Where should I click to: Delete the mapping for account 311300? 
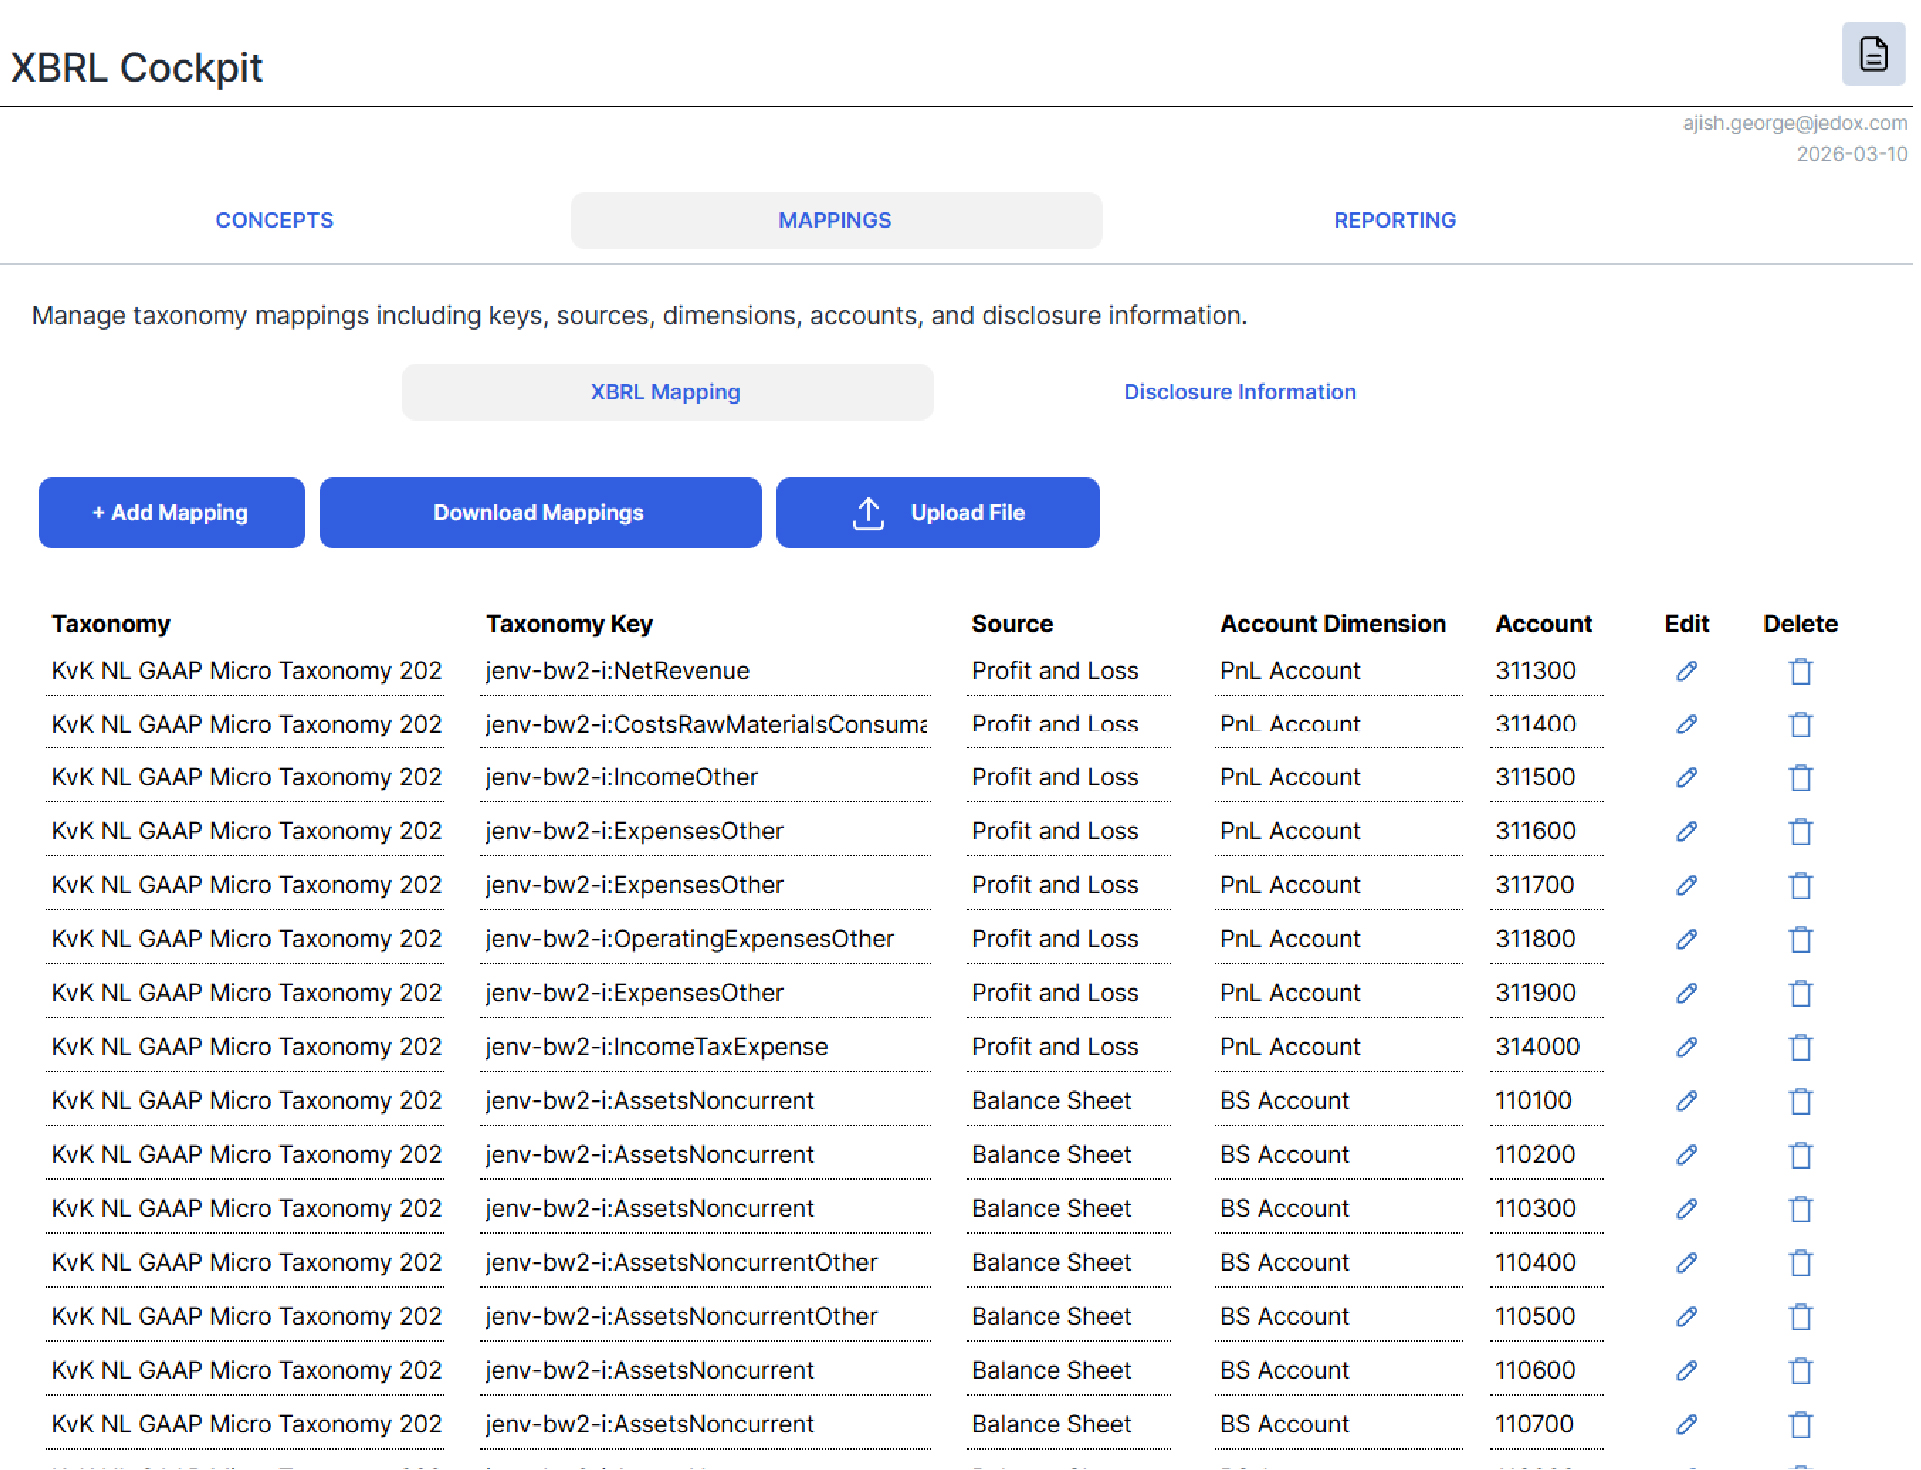pyautogui.click(x=1800, y=671)
